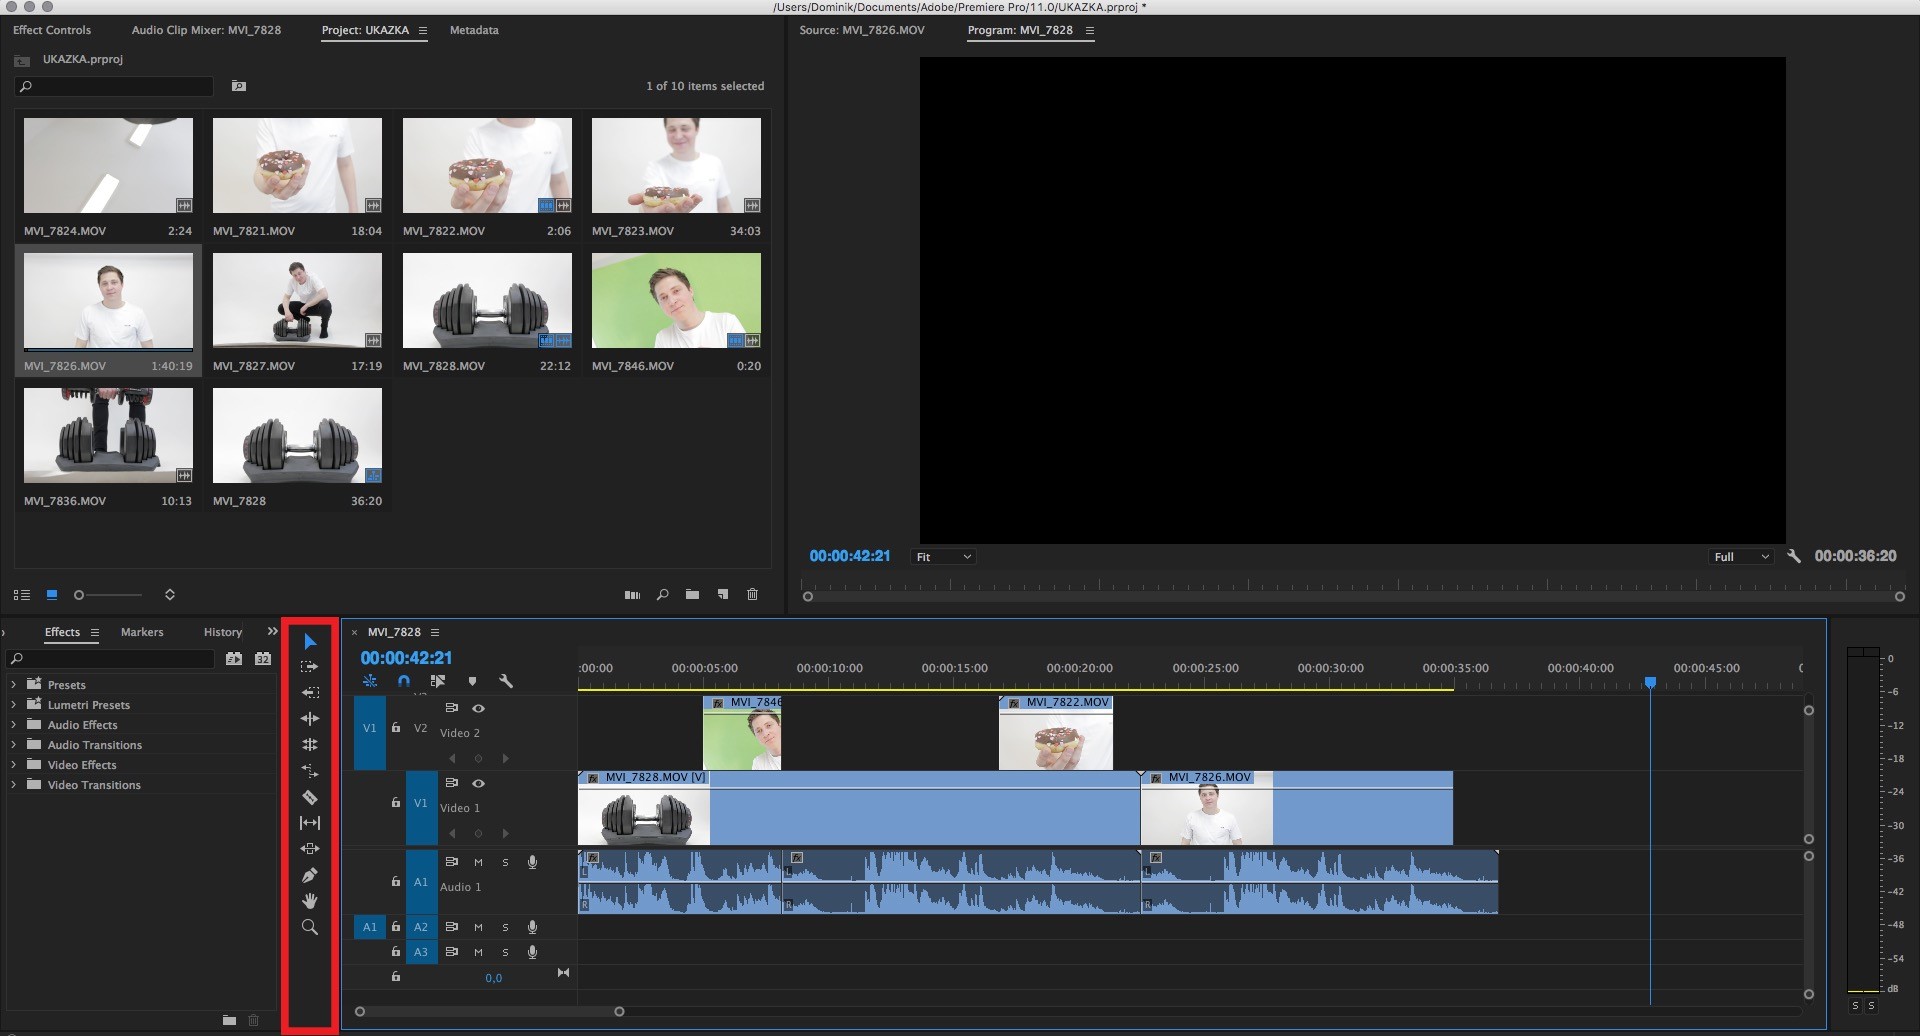Switch to the Markers panel tab
This screenshot has width=1920, height=1036.
pos(142,632)
